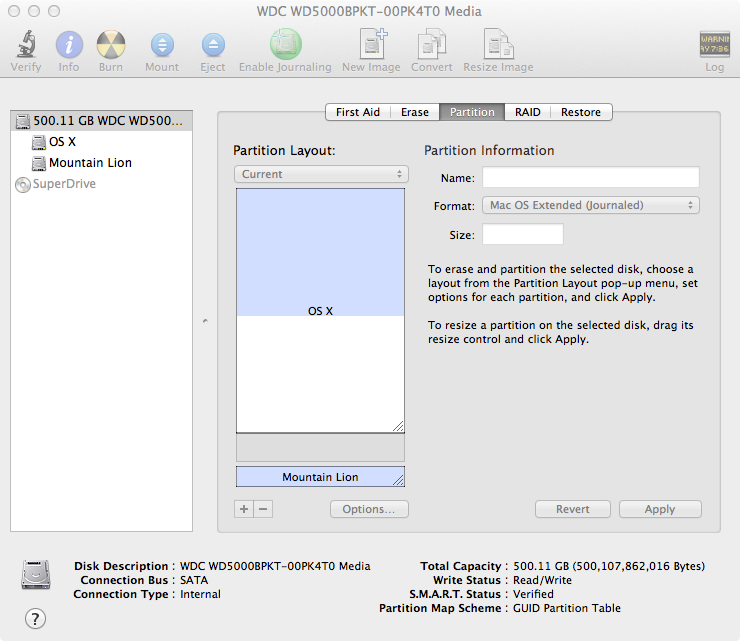Open the RAID tab
Image resolution: width=740 pixels, height=641 pixels.
(x=528, y=112)
